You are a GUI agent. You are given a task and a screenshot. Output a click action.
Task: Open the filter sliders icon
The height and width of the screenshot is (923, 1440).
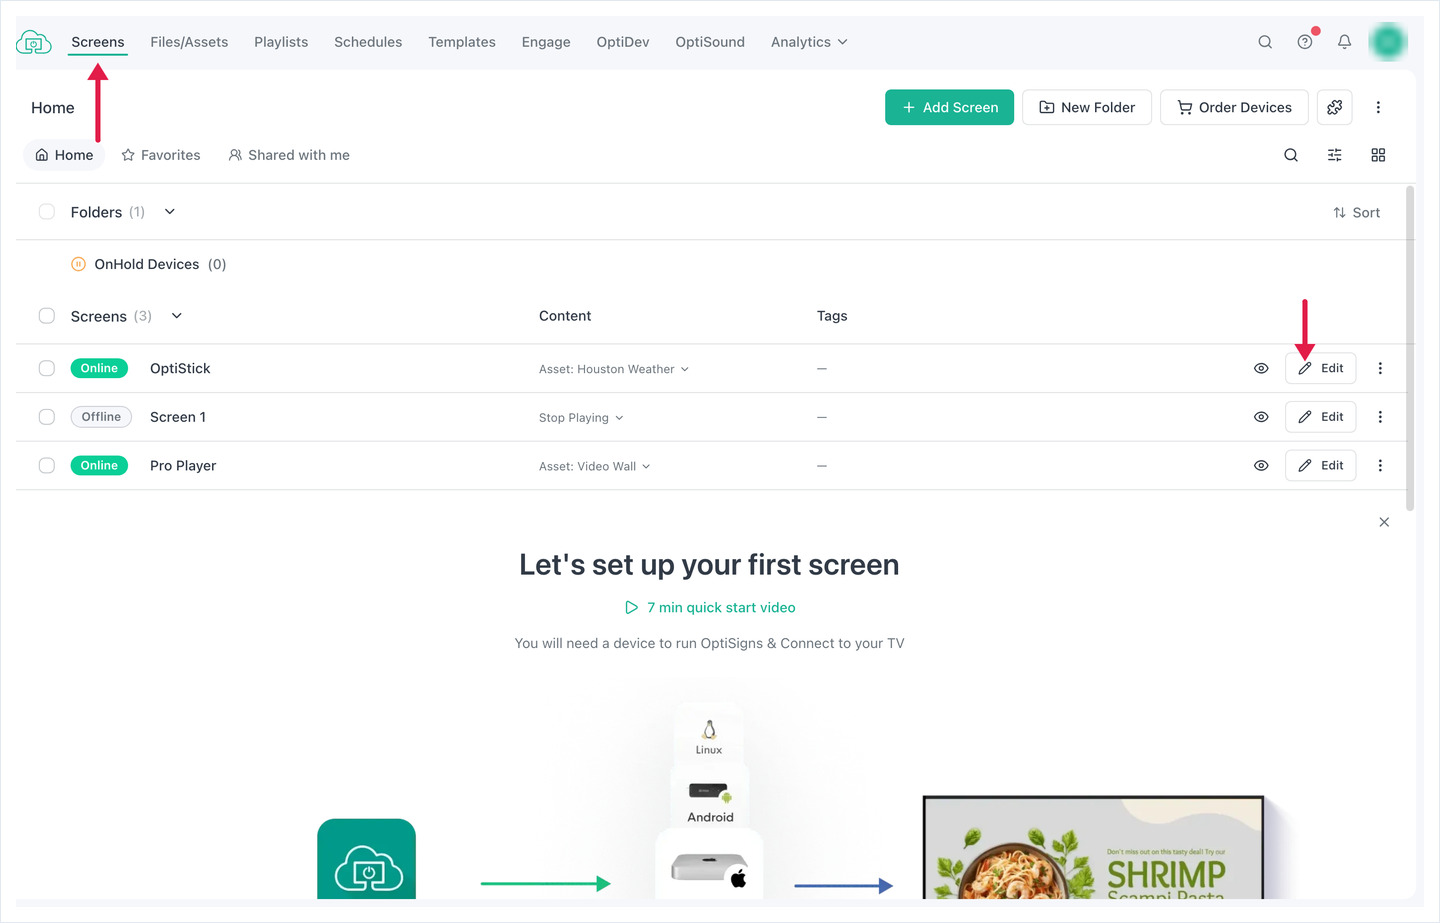coord(1335,155)
